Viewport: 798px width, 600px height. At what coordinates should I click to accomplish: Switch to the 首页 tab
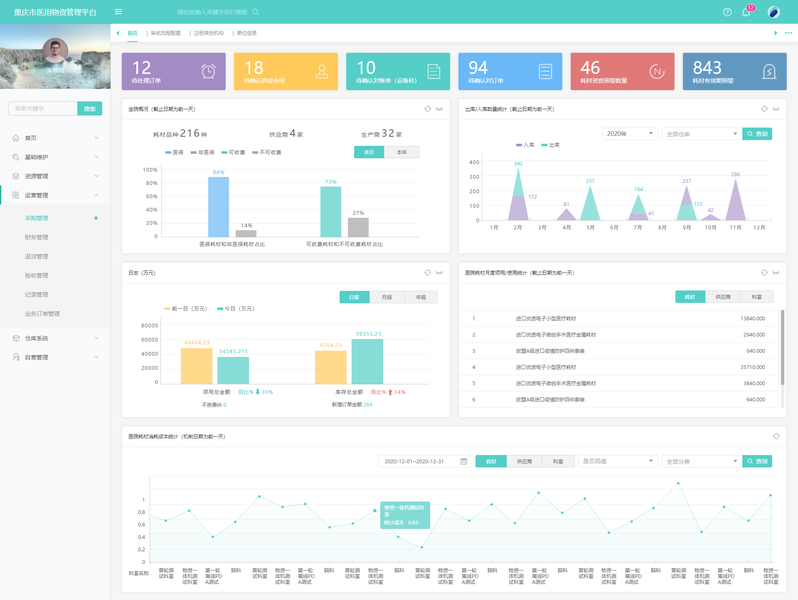(132, 33)
